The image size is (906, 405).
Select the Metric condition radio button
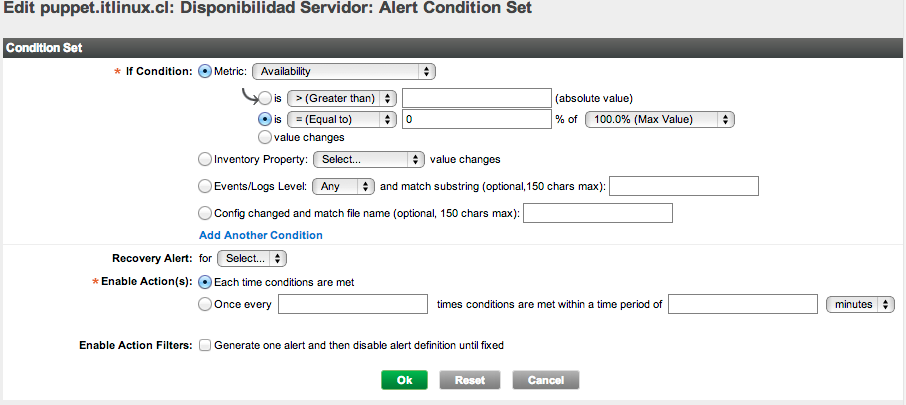[x=205, y=71]
